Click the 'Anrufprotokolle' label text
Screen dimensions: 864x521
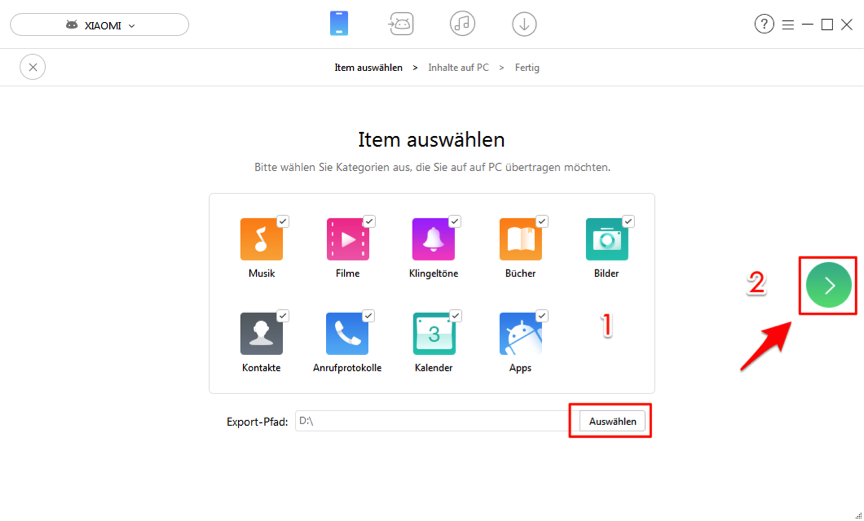coord(347,368)
